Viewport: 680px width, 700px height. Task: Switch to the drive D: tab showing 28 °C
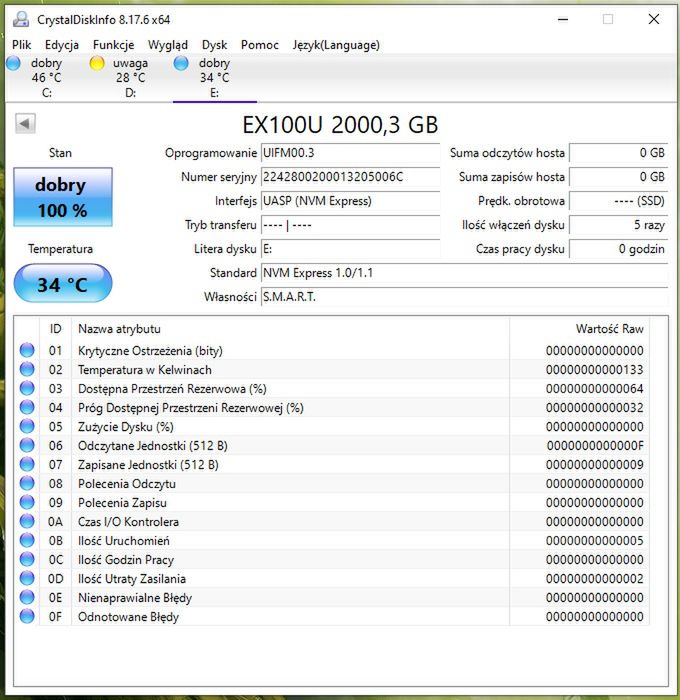(130, 78)
